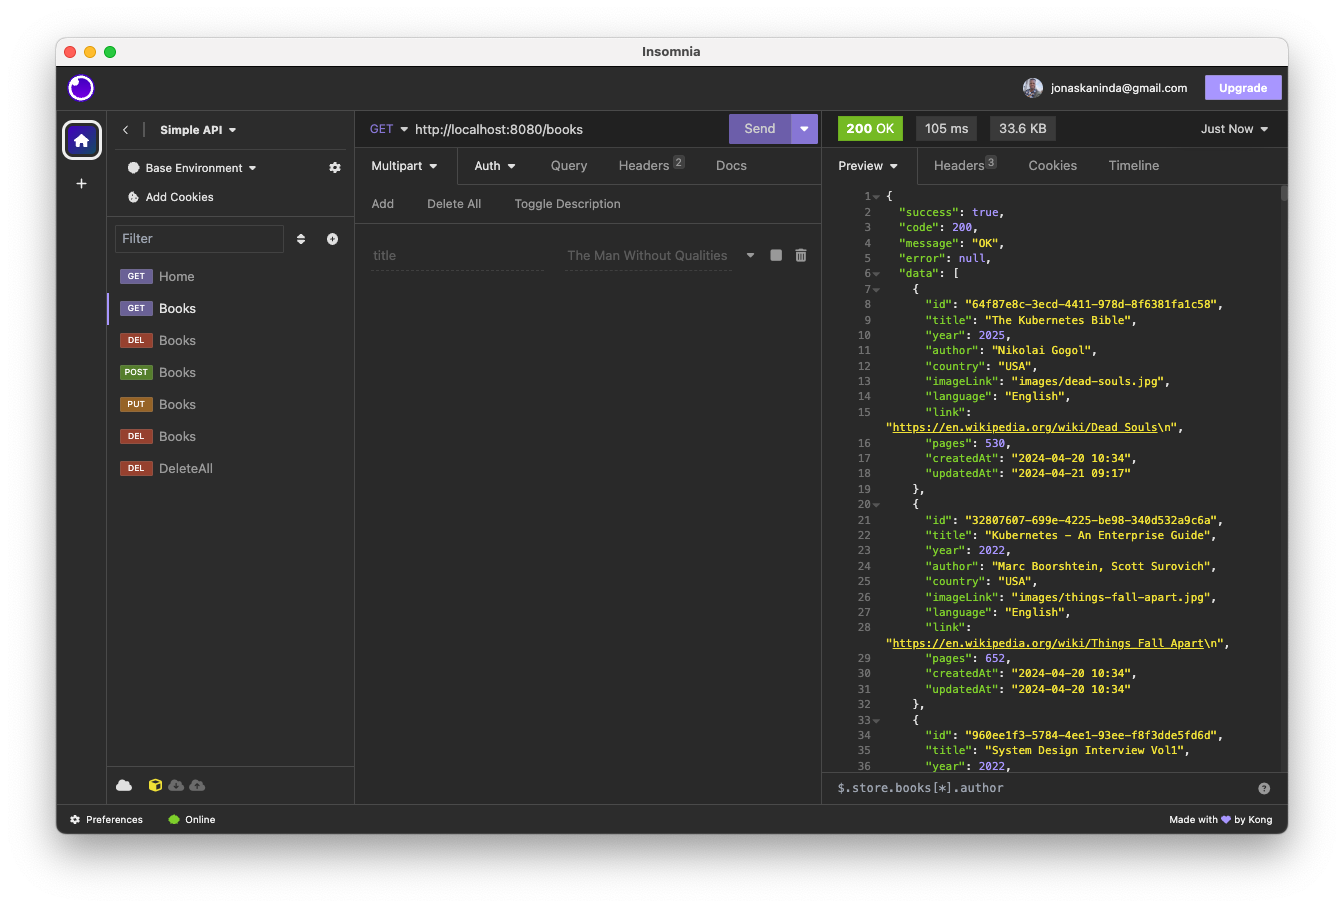Click the request URL field
The width and height of the screenshot is (1344, 908).
568,129
